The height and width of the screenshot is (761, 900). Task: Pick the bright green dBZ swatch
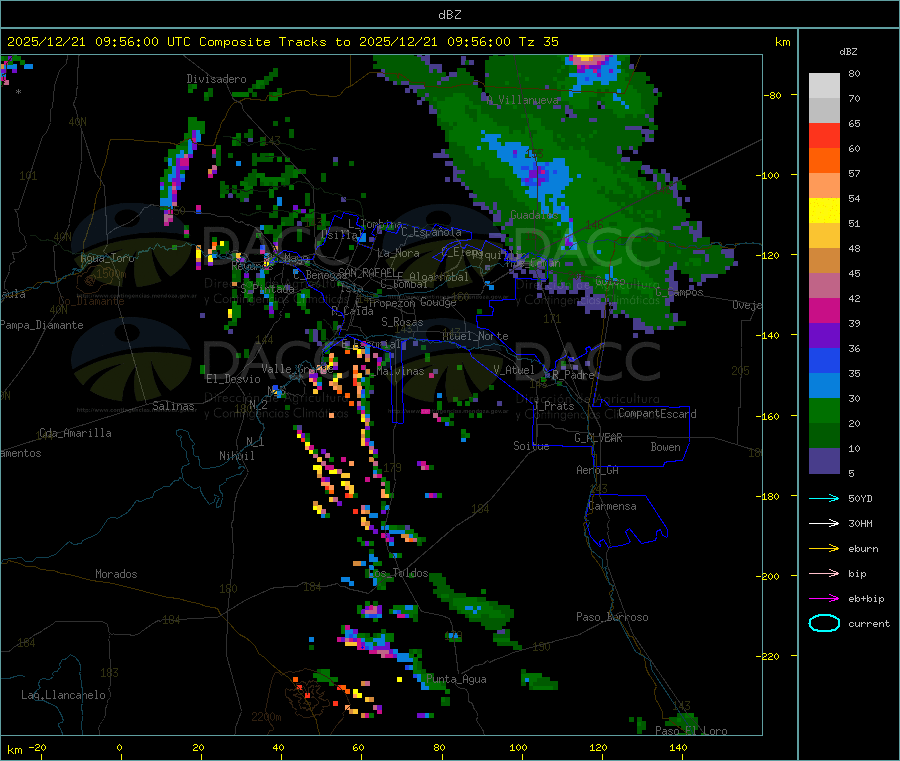click(824, 410)
